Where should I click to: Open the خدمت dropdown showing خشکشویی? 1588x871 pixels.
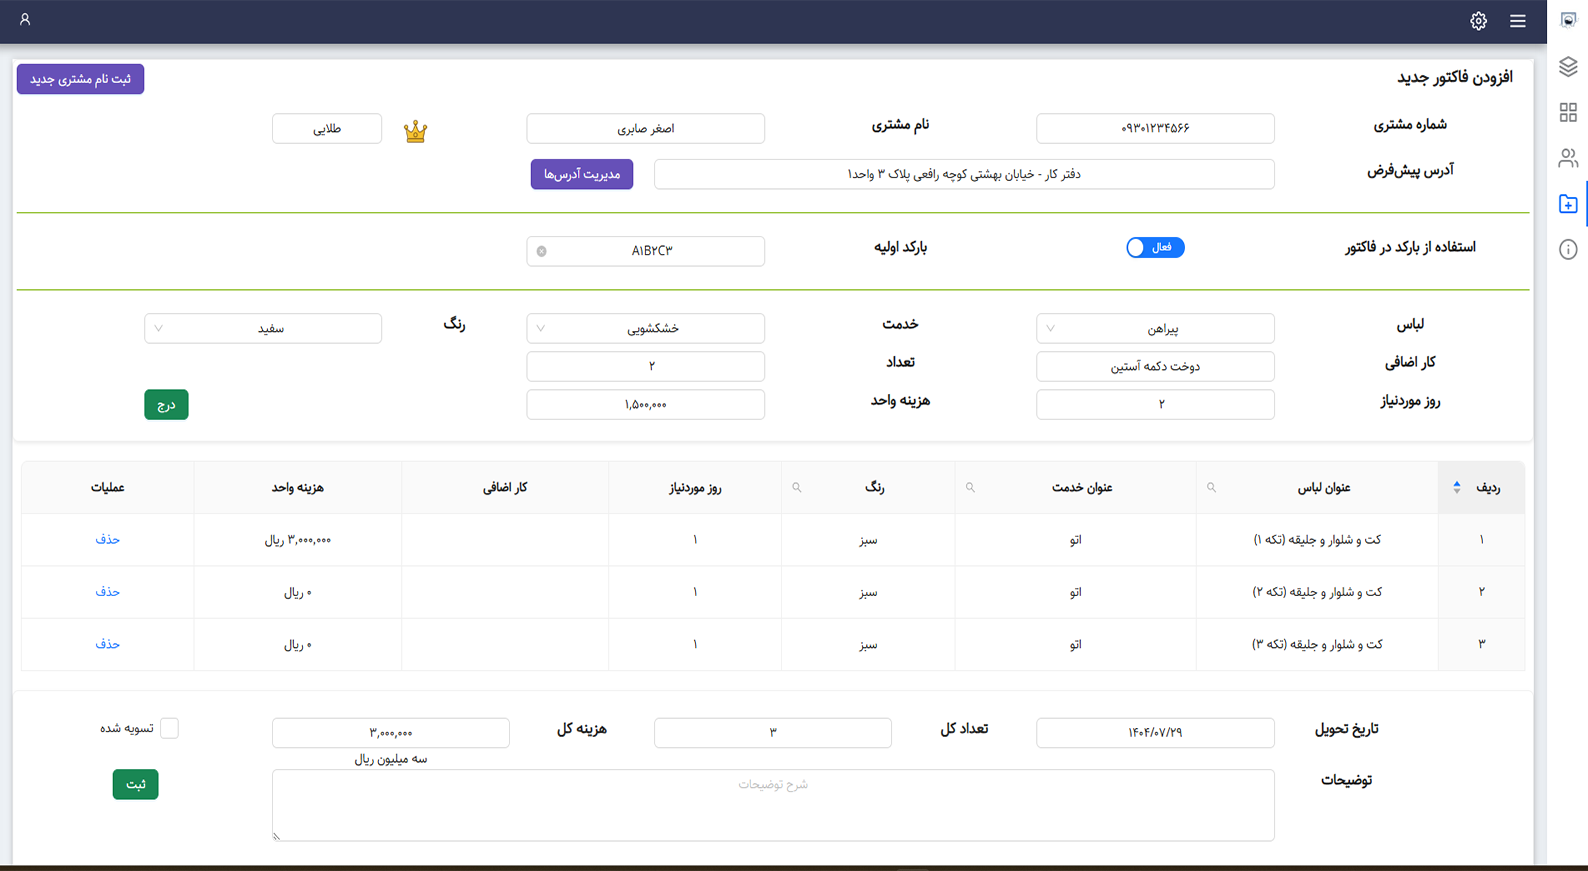point(645,328)
